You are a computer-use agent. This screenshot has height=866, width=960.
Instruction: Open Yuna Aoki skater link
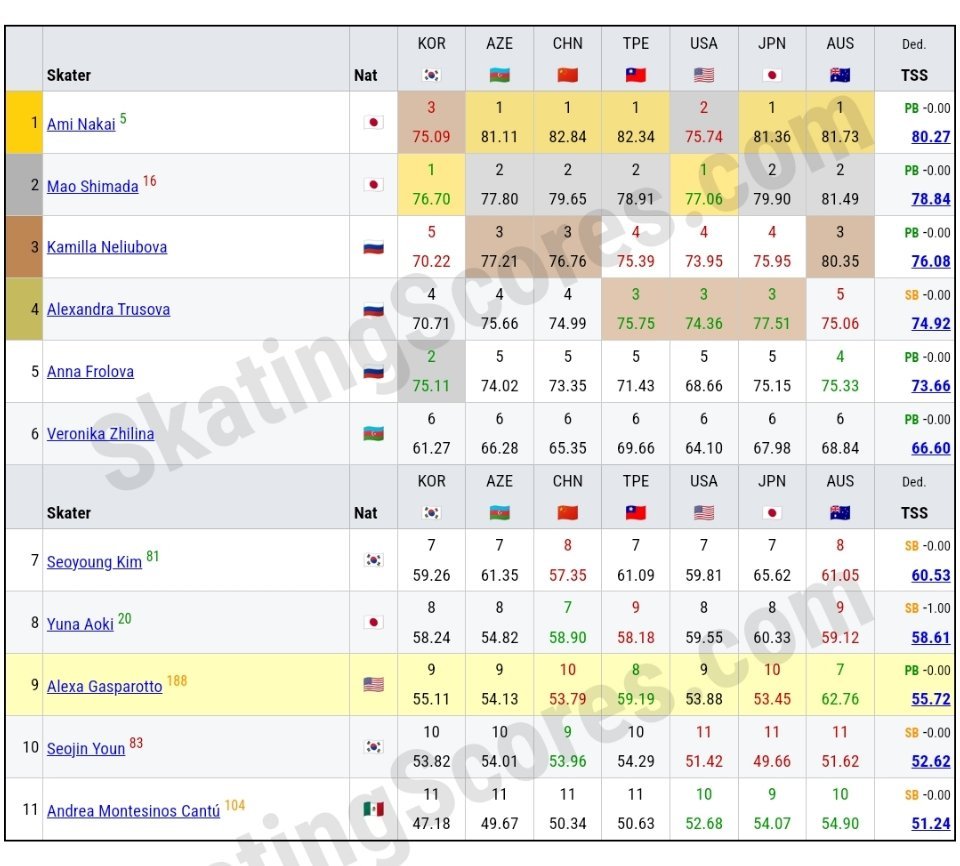[x=80, y=624]
